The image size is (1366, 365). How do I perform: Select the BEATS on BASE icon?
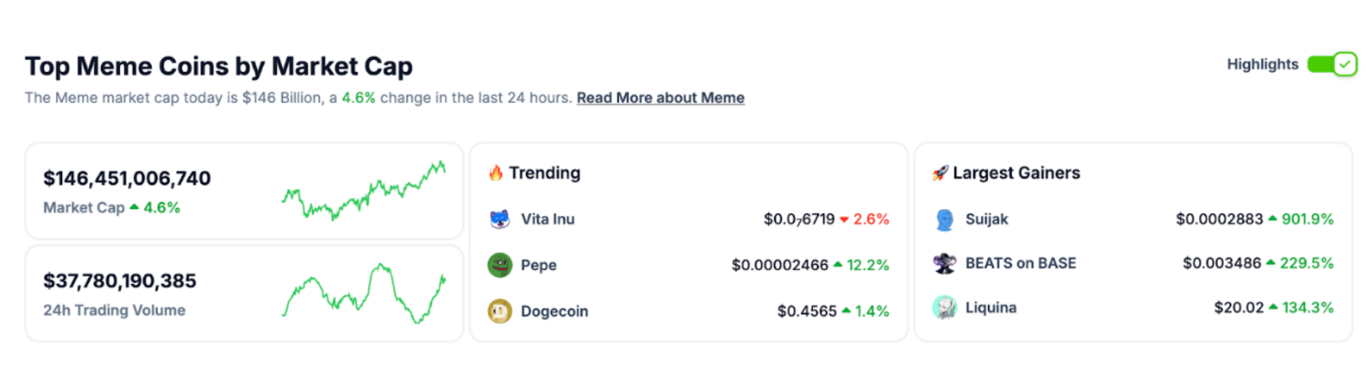point(944,264)
